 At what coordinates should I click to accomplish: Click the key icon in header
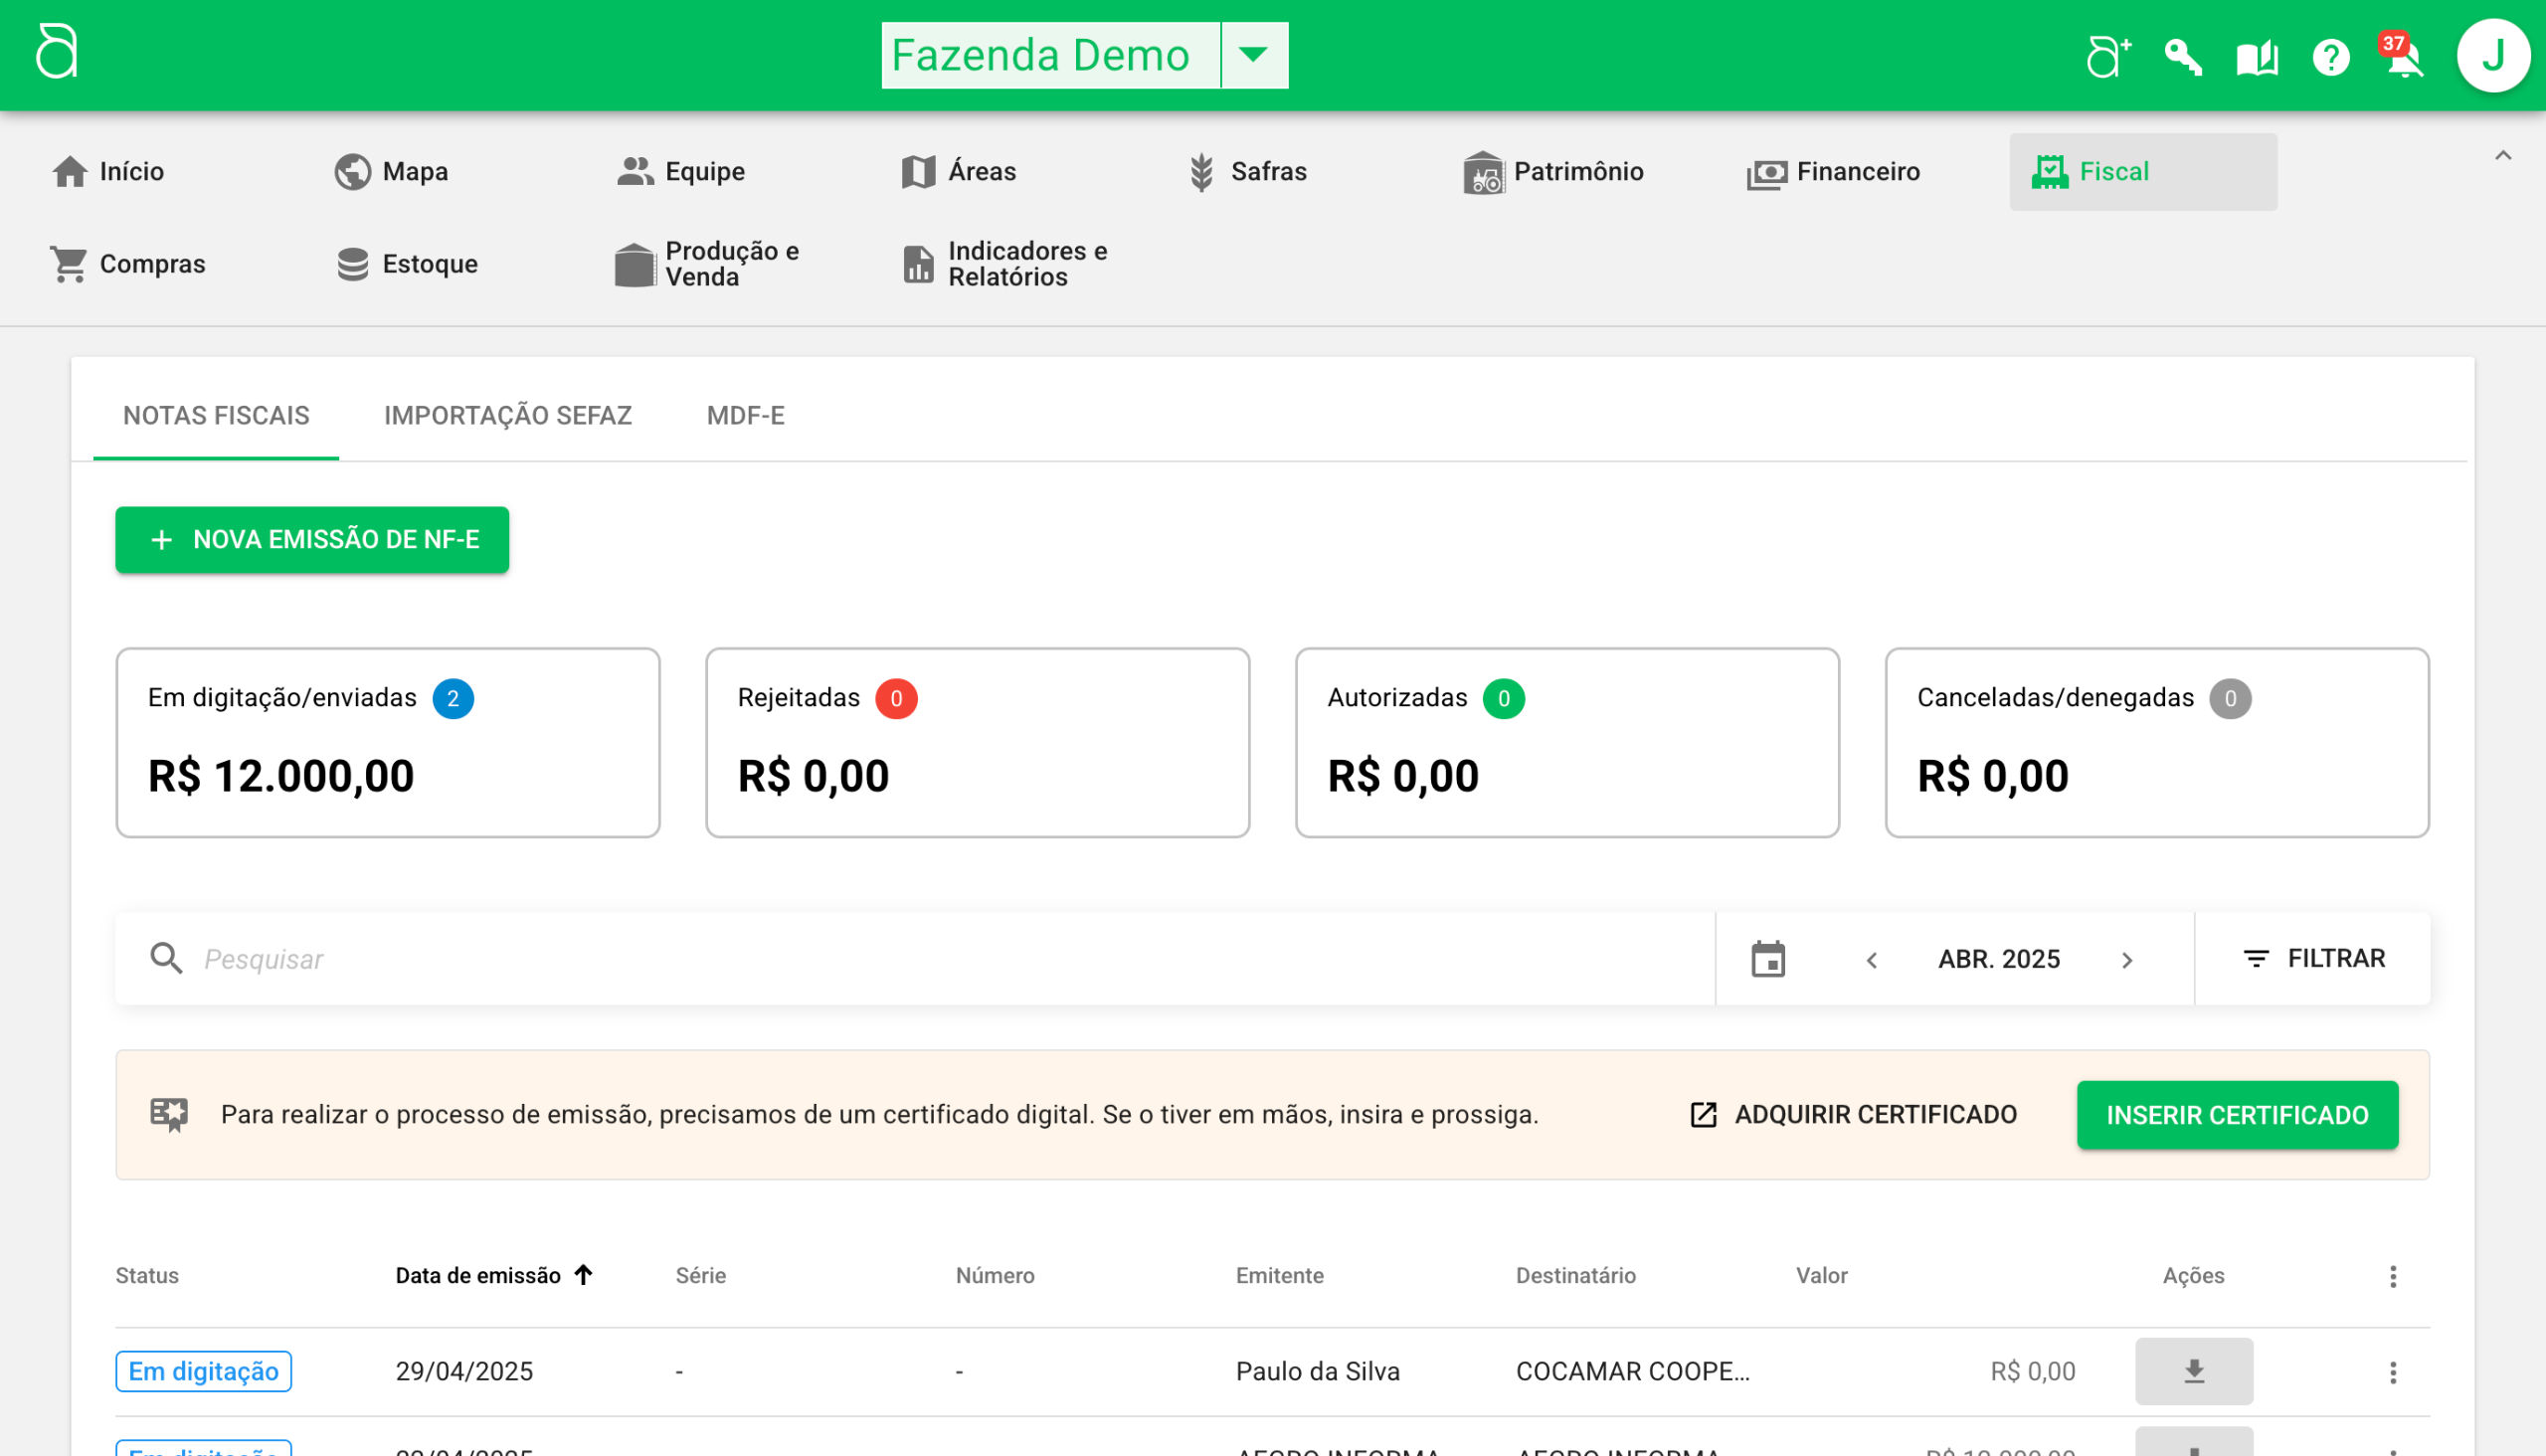click(x=2182, y=58)
